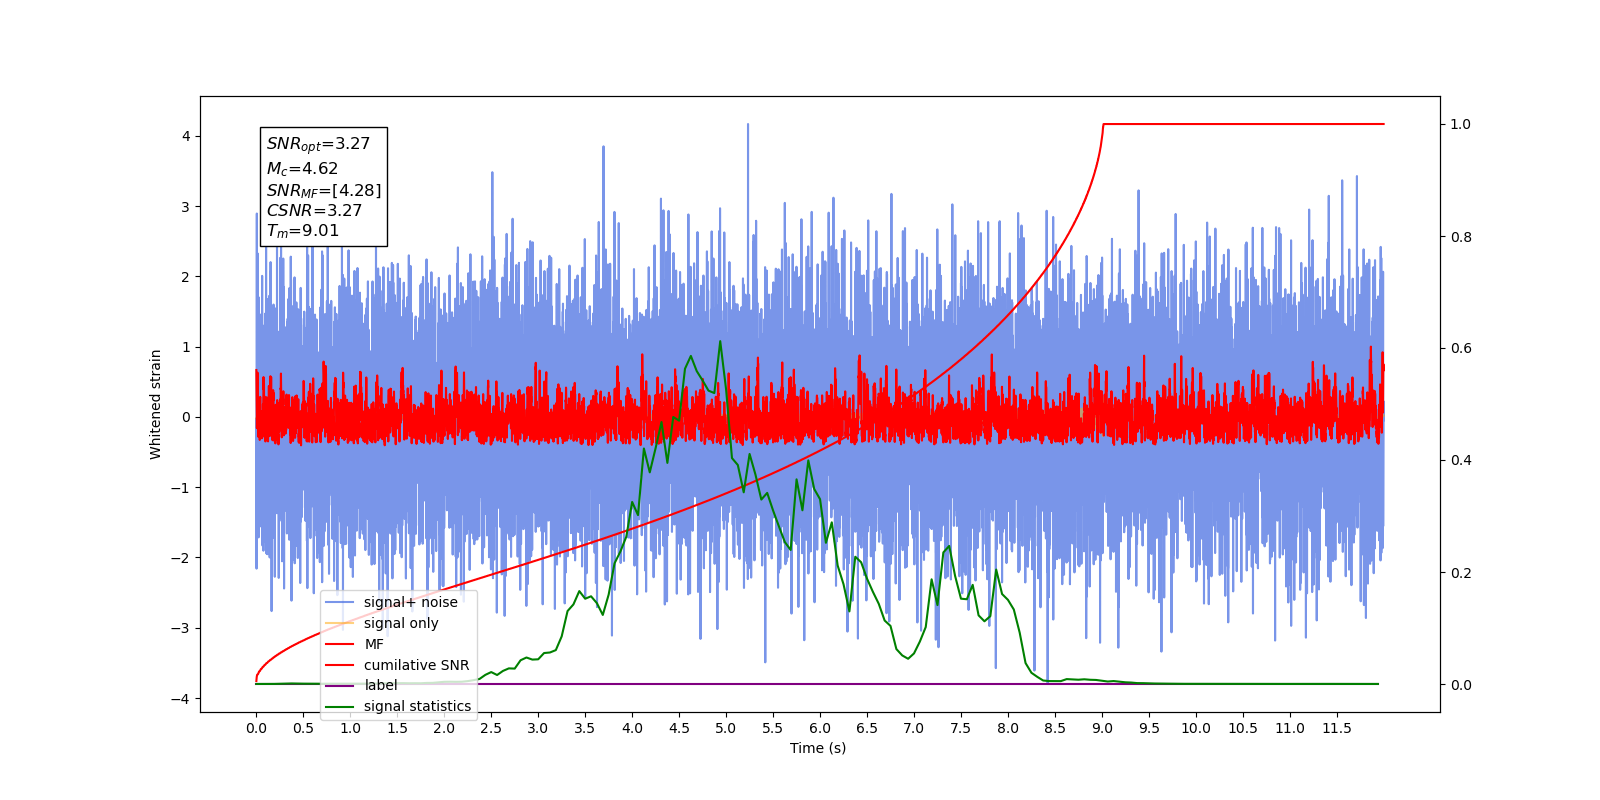
Task: Click the left y-axis tick label −4
Action: [x=182, y=698]
